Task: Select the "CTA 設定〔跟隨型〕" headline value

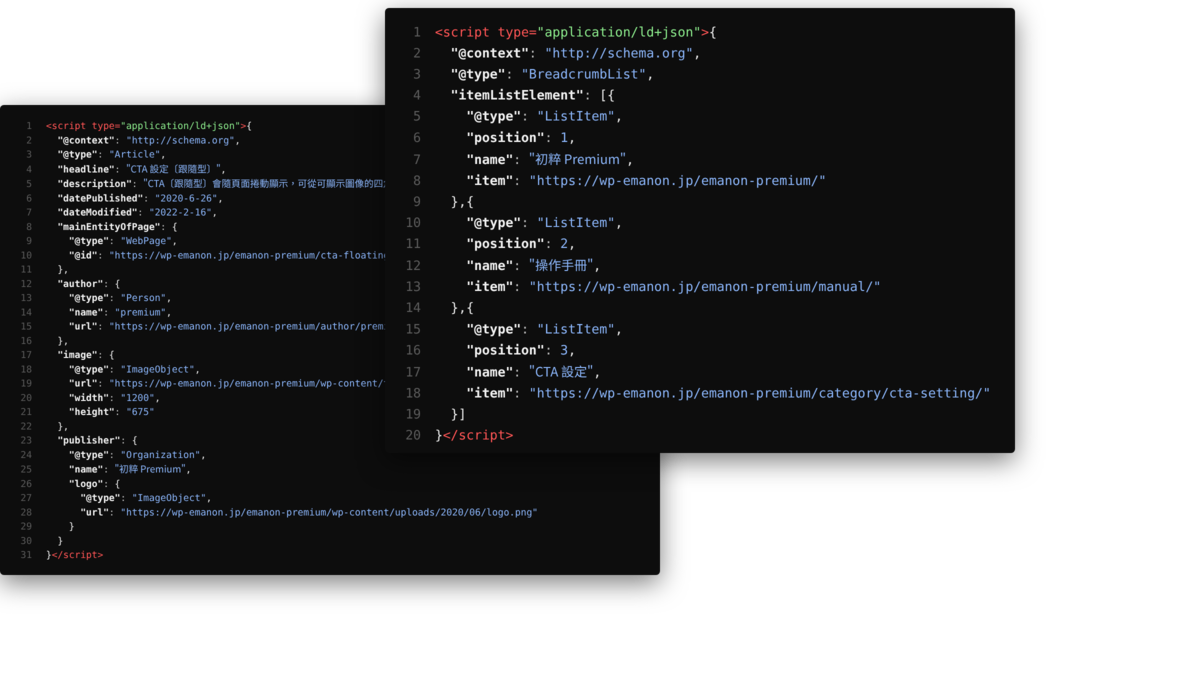Action: pos(176,169)
